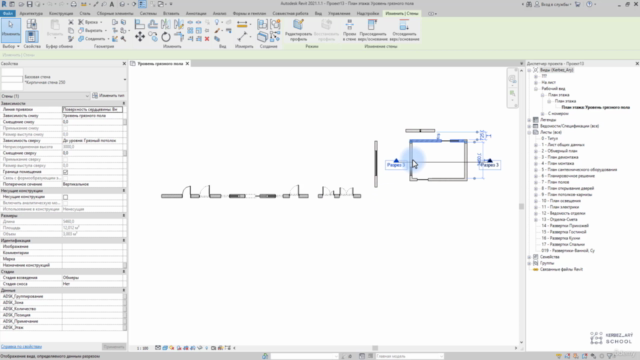640x360 pixels.
Task: Expand the Legends tree node
Action: point(530,120)
